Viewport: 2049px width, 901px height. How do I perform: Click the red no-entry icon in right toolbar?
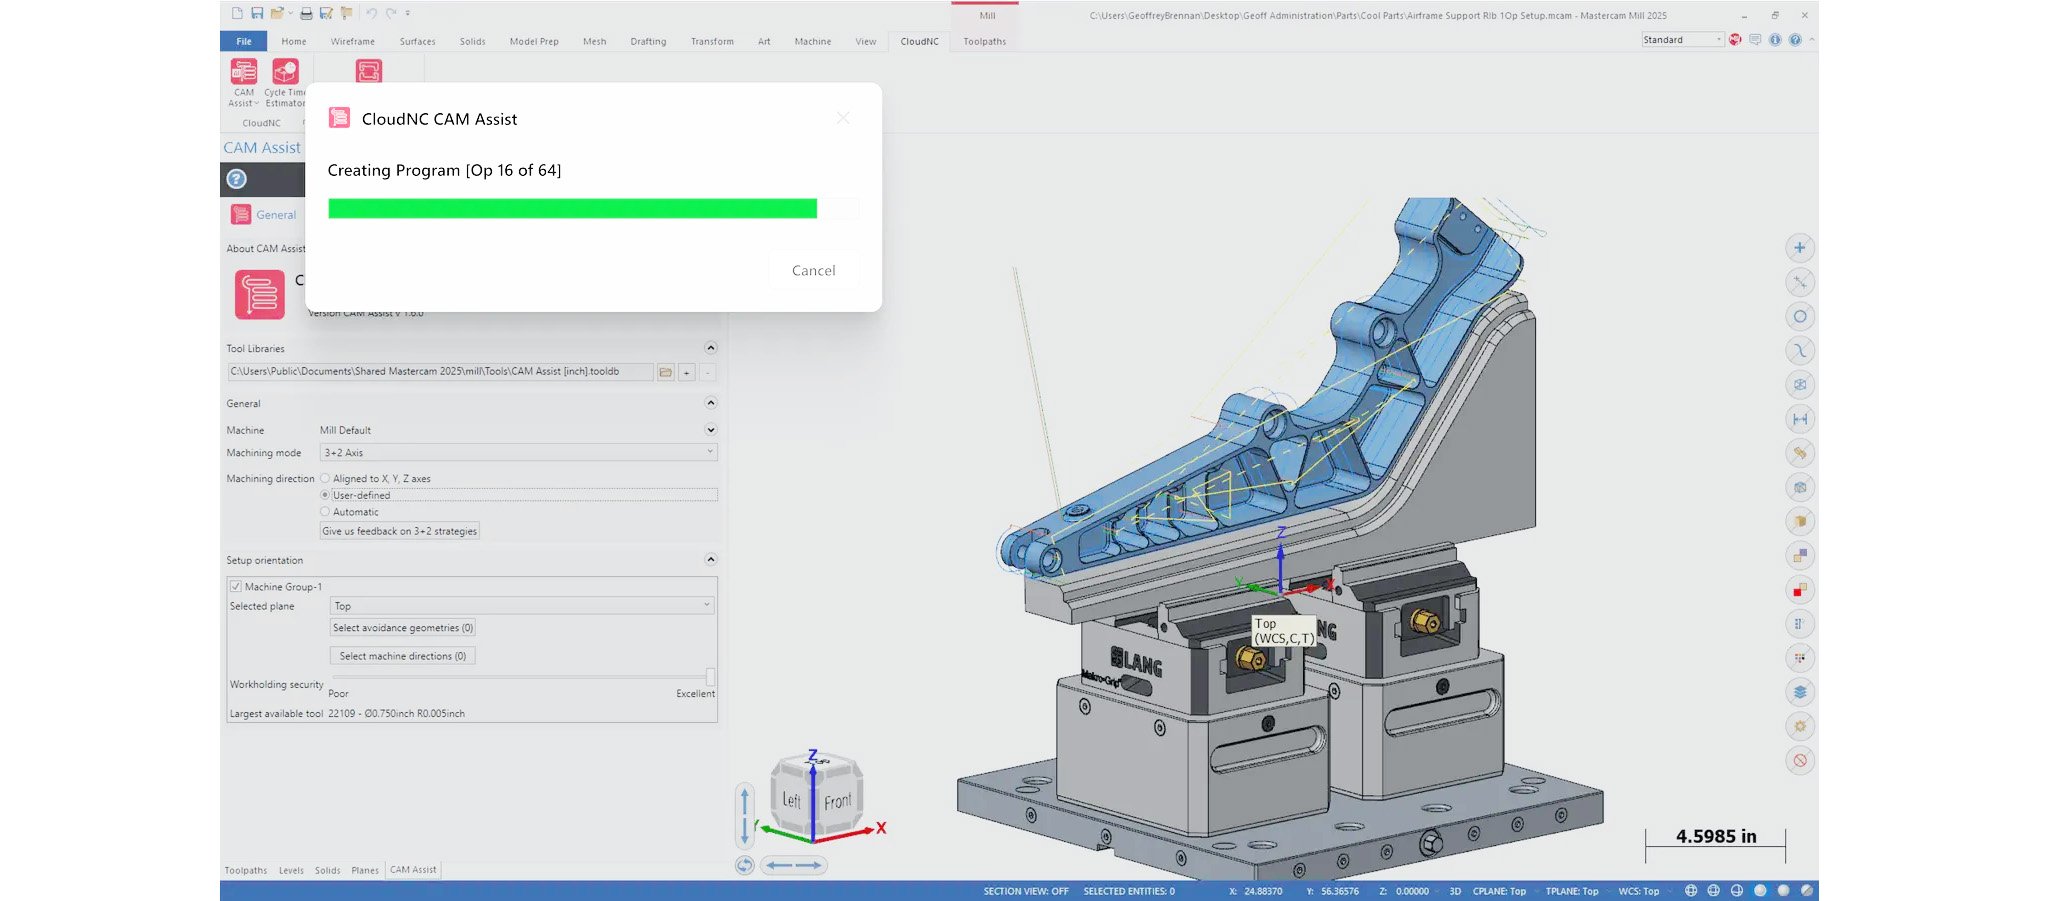coord(1800,760)
